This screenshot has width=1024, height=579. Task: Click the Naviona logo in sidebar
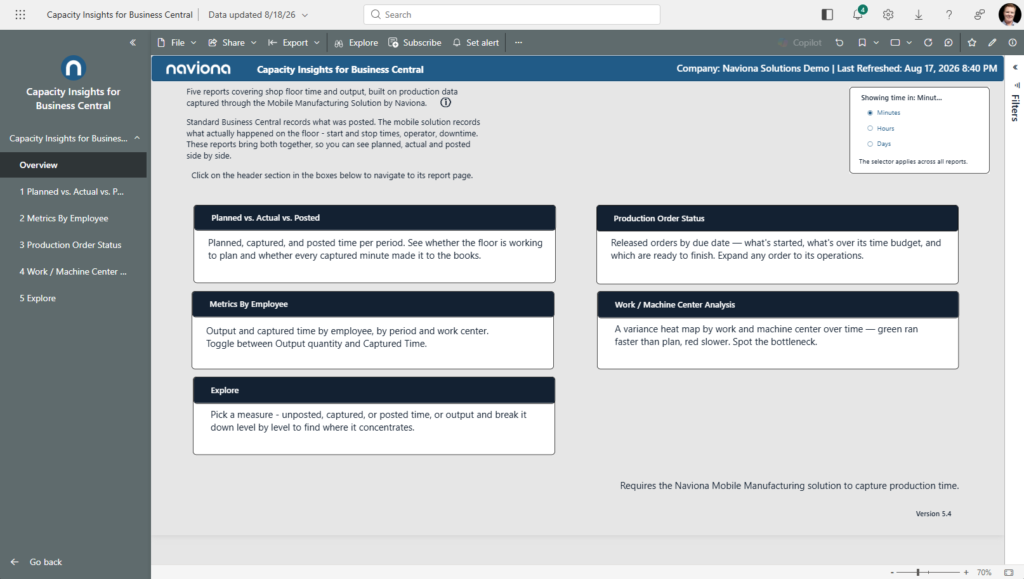pyautogui.click(x=73, y=68)
